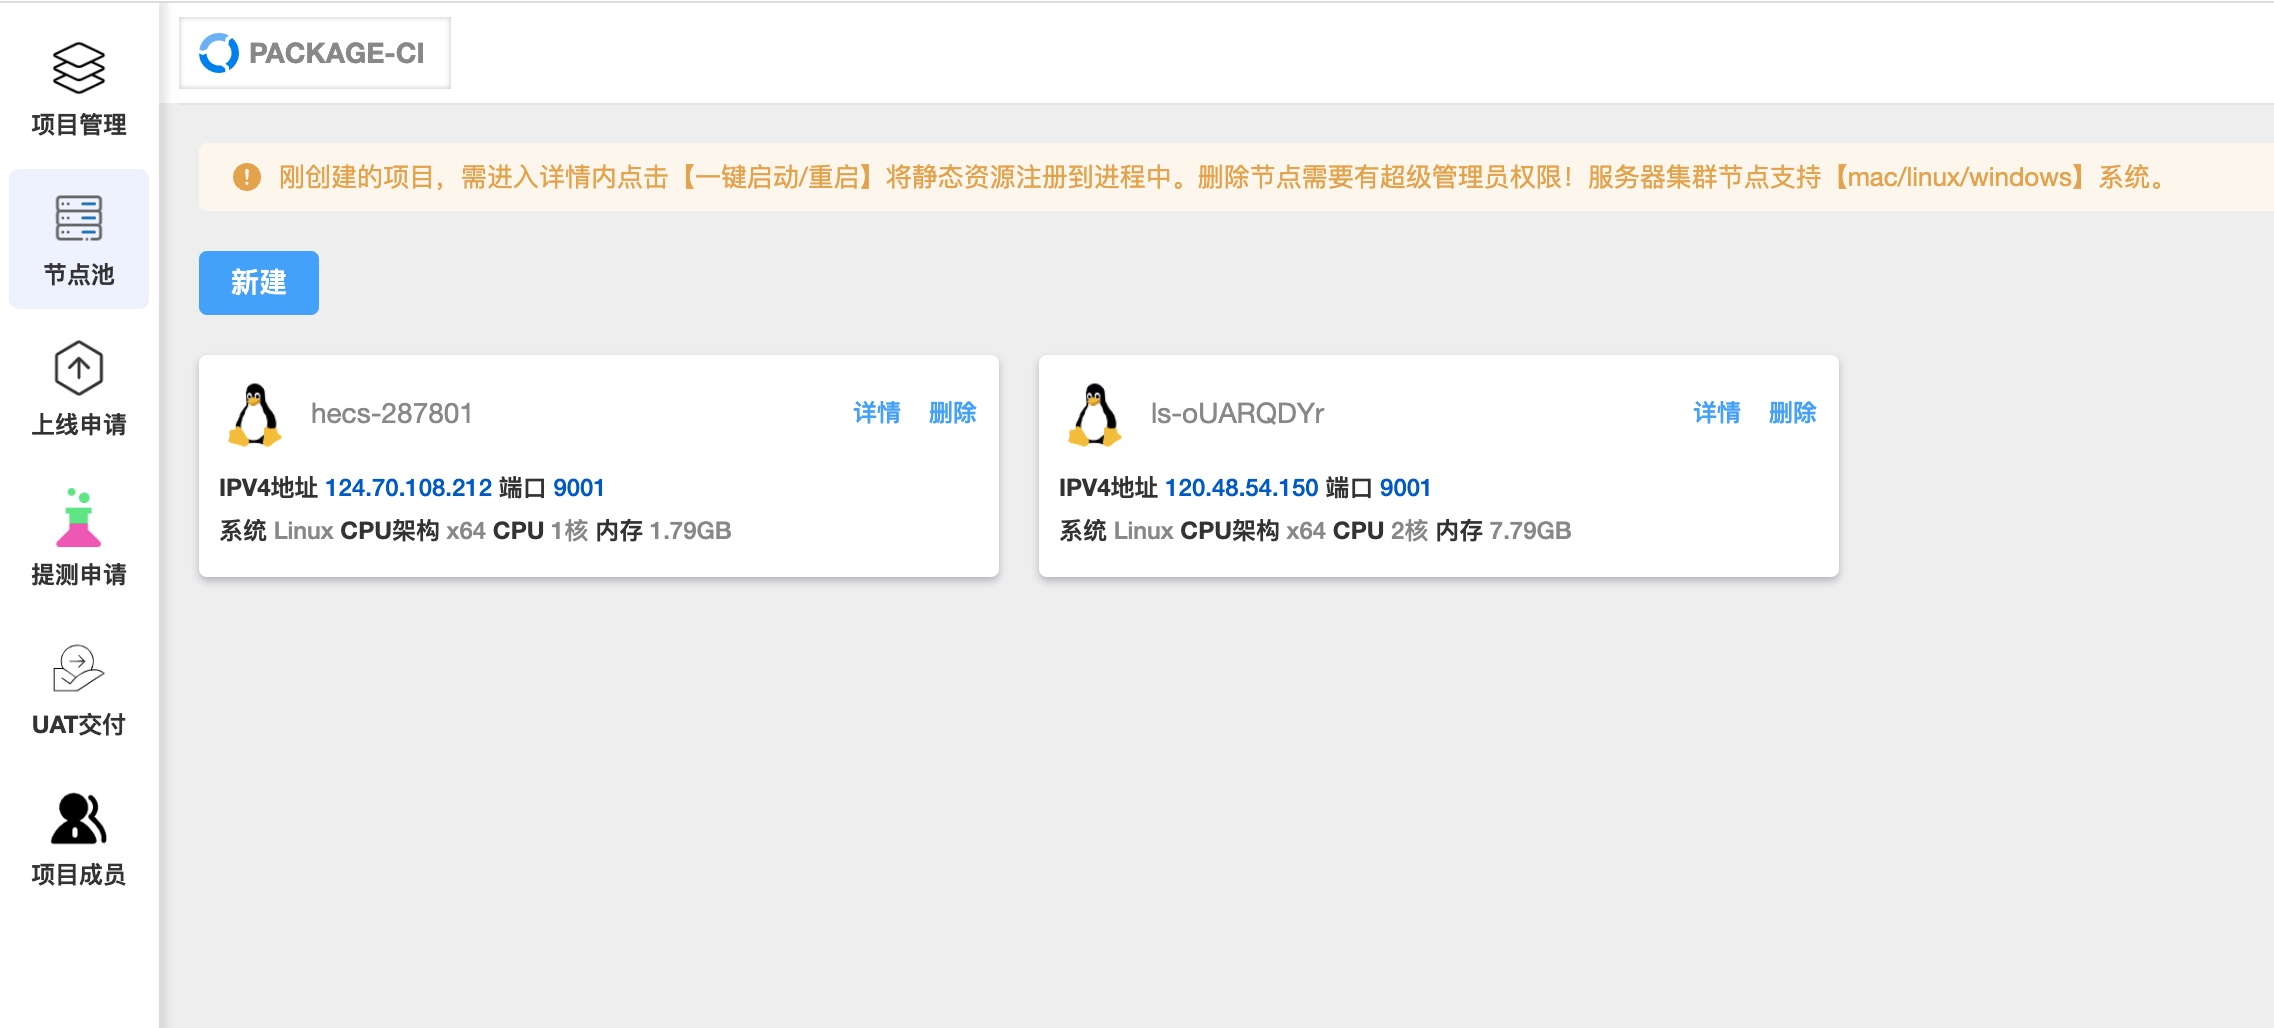2274x1028 pixels.
Task: Click IP address 120.48.54.150
Action: [x=1241, y=487]
